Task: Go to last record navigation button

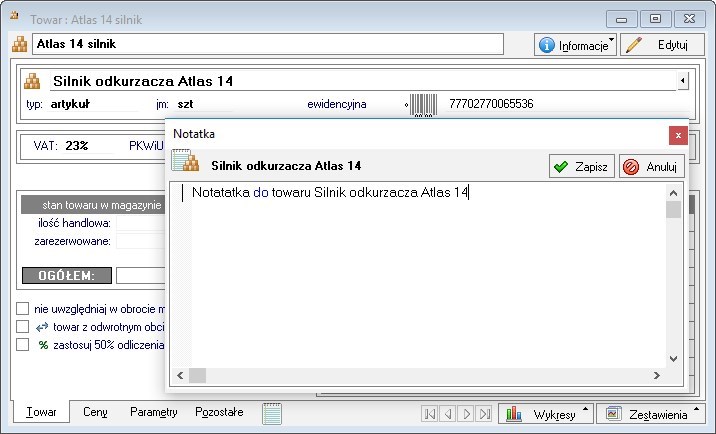Action: 484,414
